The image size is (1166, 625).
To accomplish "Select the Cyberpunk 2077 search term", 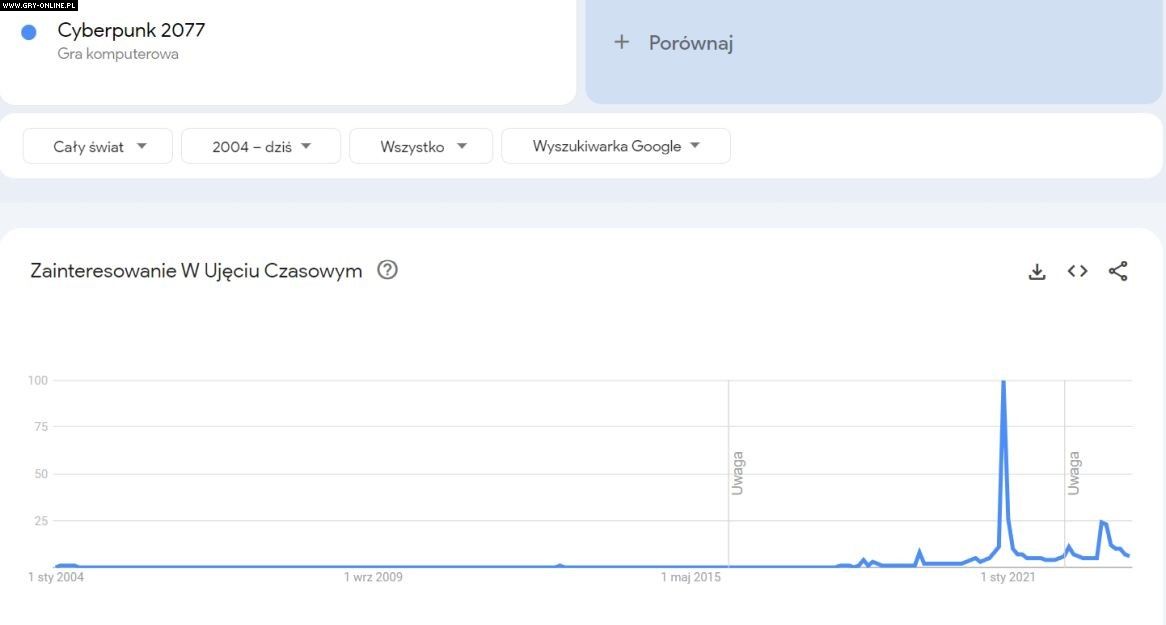I will coord(131,30).
